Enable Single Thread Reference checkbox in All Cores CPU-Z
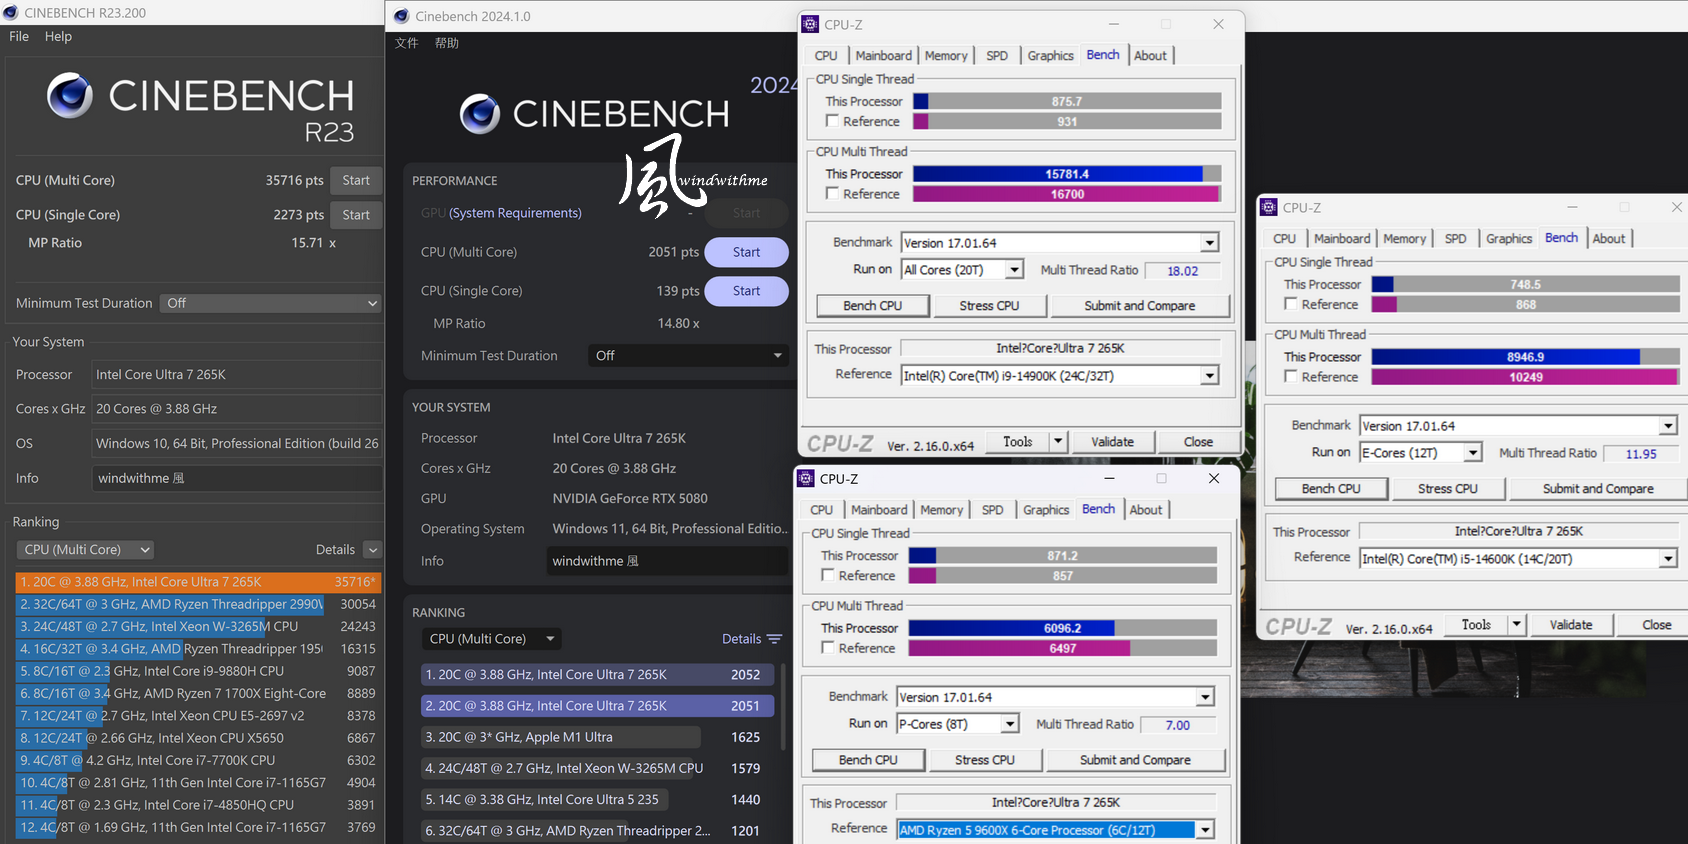1688x844 pixels. click(832, 121)
